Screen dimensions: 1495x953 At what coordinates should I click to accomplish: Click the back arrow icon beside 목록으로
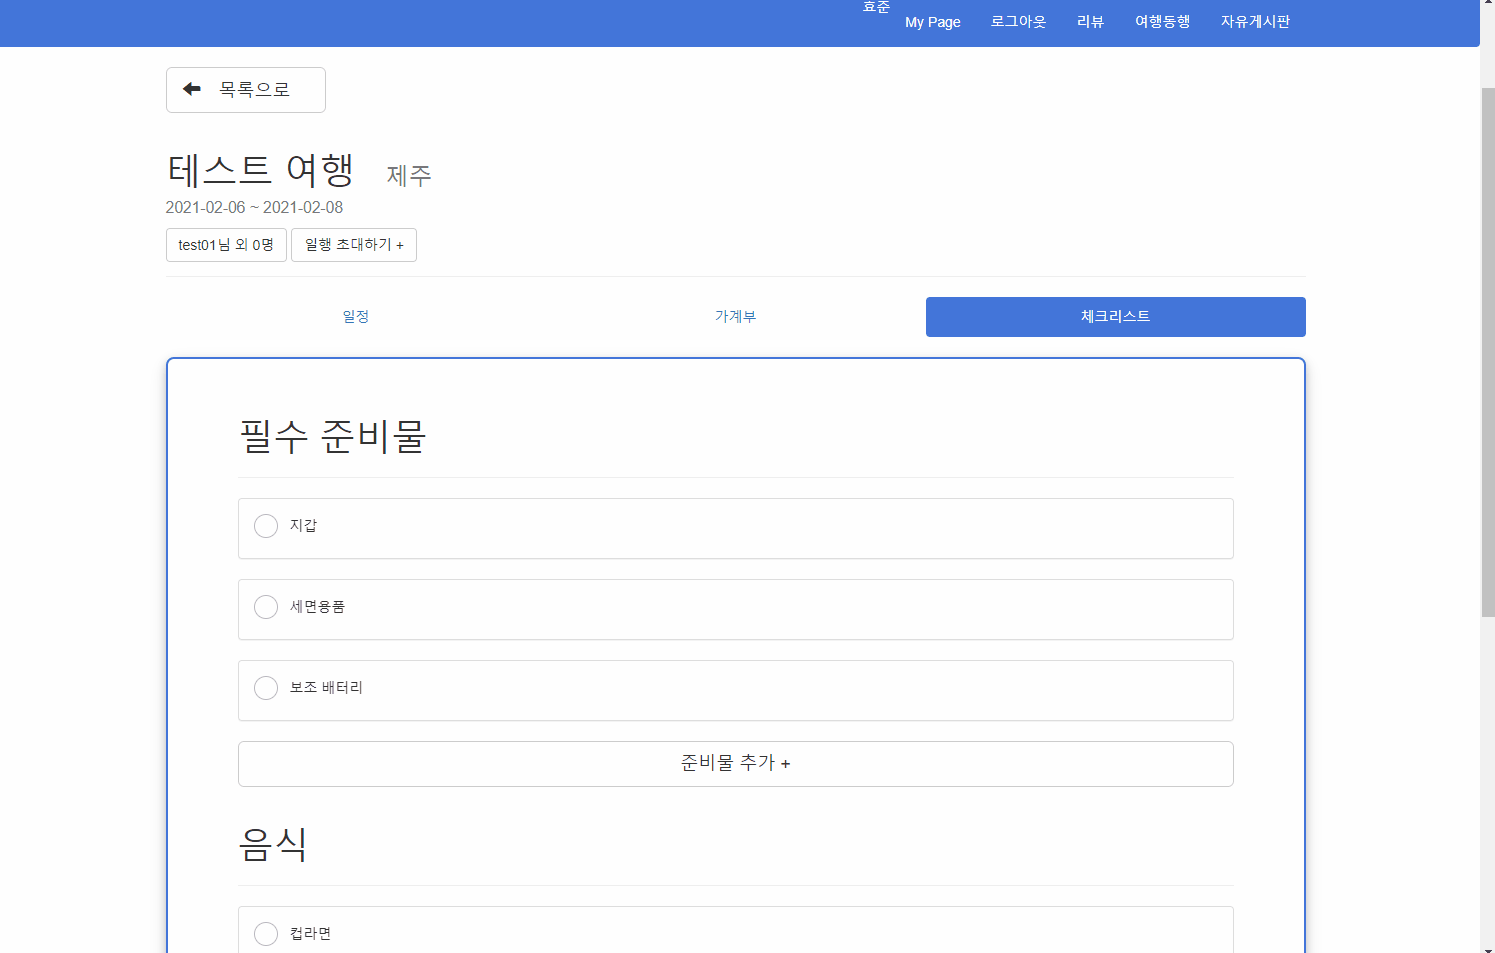point(192,89)
